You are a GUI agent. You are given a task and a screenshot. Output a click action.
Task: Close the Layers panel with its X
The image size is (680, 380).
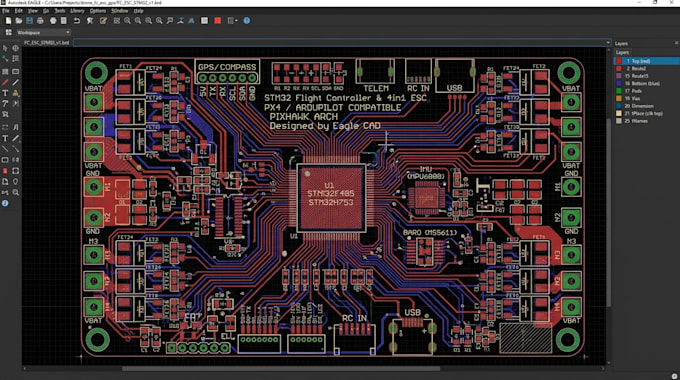coord(676,43)
